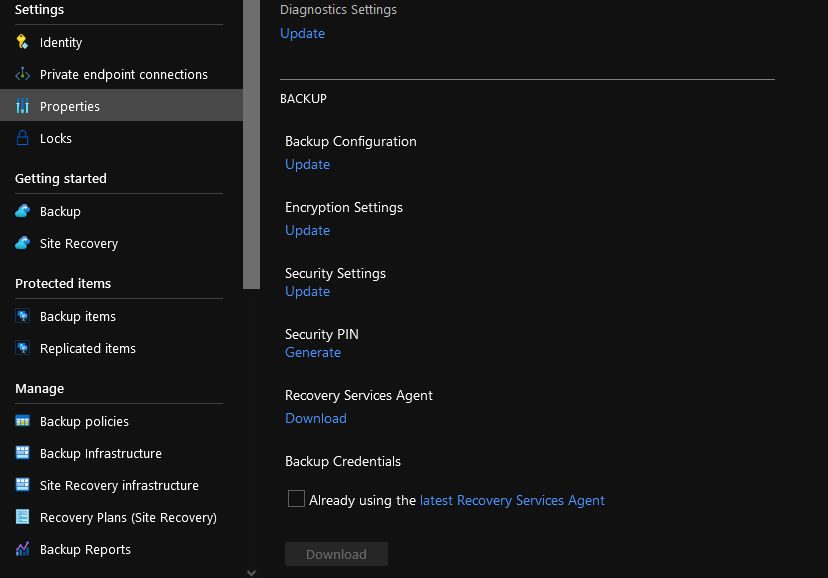Click the Identity key icon
The width and height of the screenshot is (828, 578).
22,42
